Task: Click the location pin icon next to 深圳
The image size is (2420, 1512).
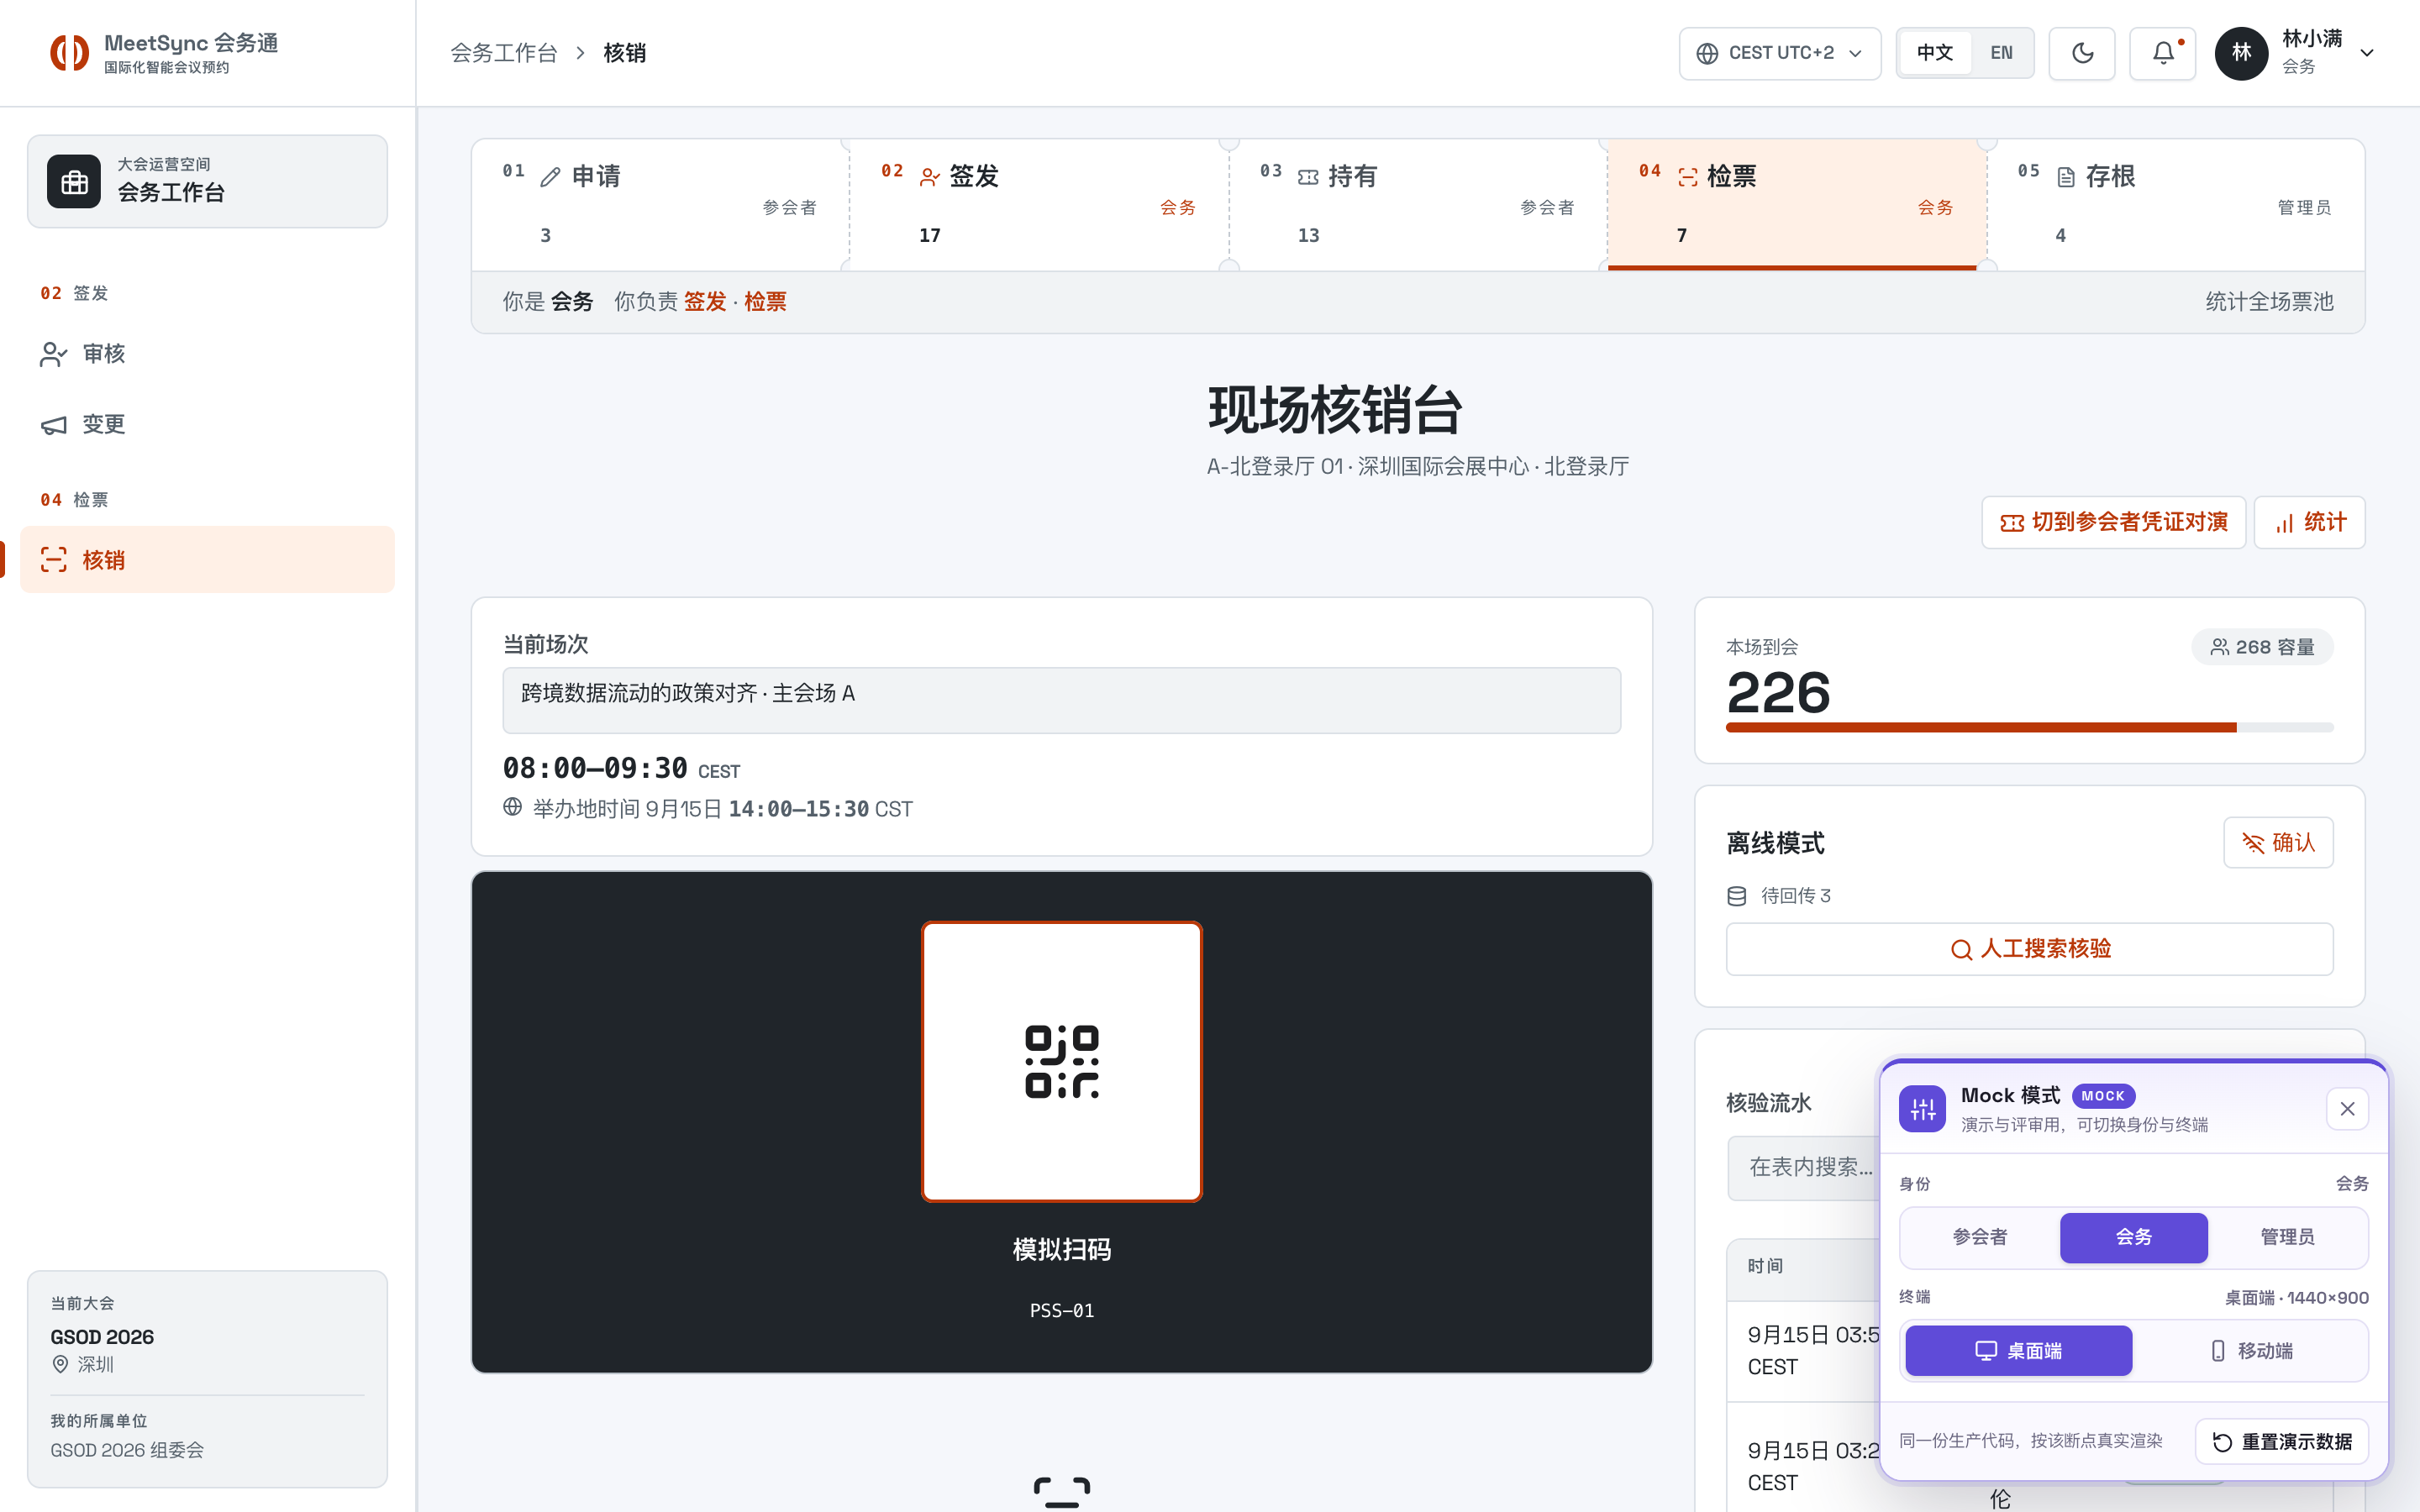Action: pyautogui.click(x=60, y=1364)
